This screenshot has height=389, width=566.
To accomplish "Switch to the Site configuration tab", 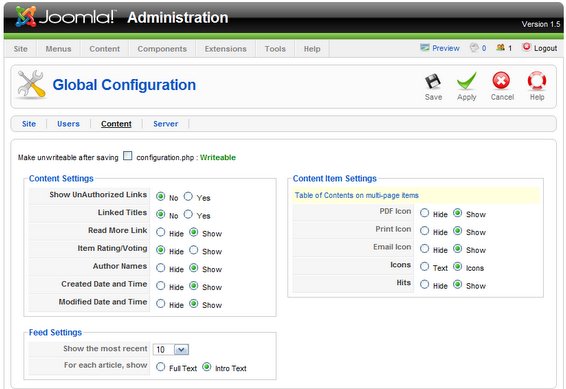I will pyautogui.click(x=29, y=124).
